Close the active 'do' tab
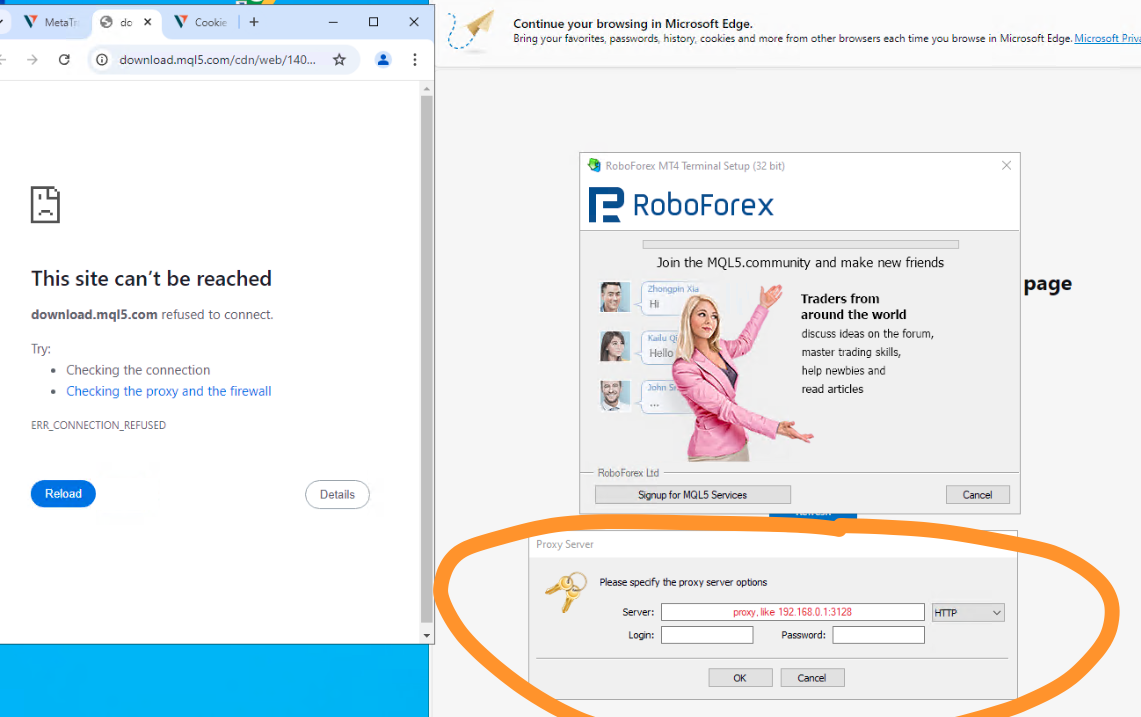 (x=148, y=22)
